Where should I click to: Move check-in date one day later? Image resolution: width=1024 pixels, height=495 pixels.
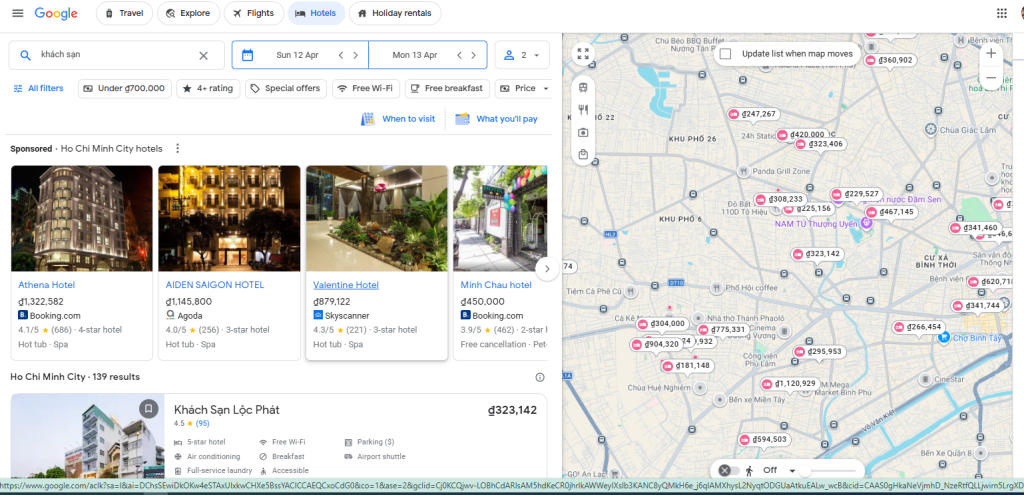[355, 56]
